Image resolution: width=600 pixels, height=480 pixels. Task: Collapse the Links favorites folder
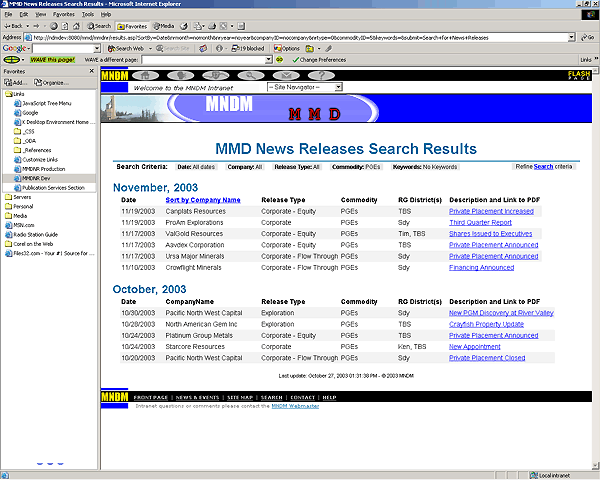tap(15, 94)
